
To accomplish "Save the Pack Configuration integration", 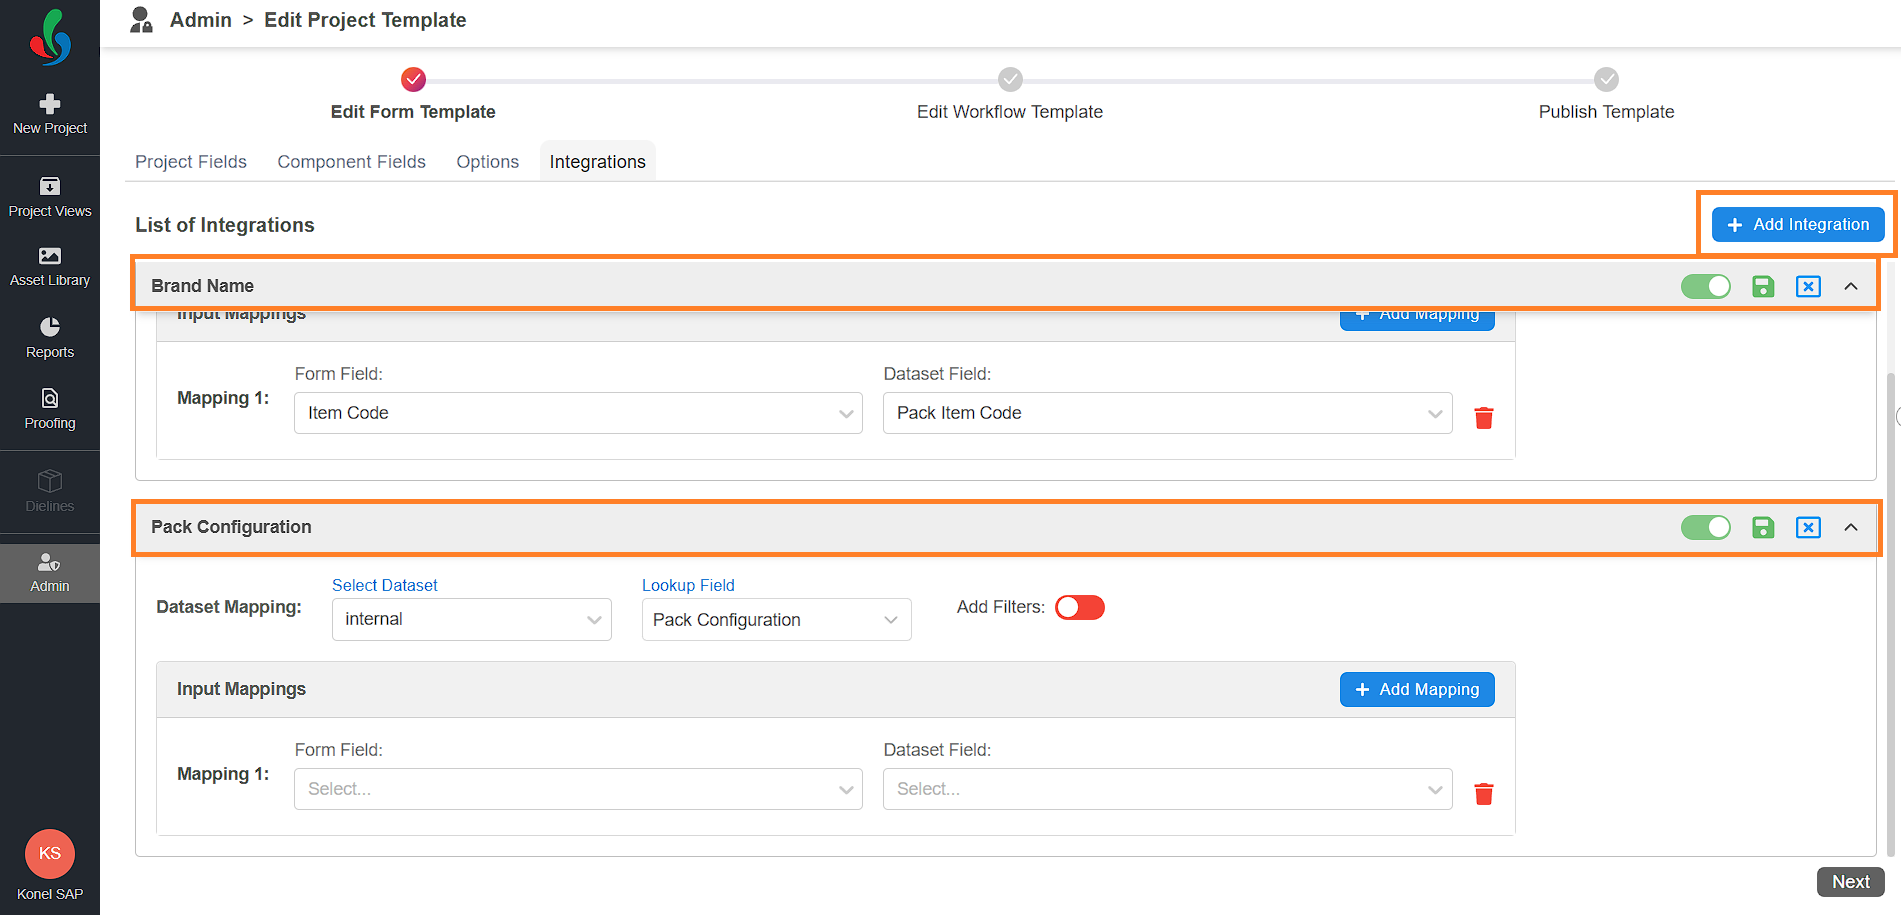I will (x=1762, y=528).
